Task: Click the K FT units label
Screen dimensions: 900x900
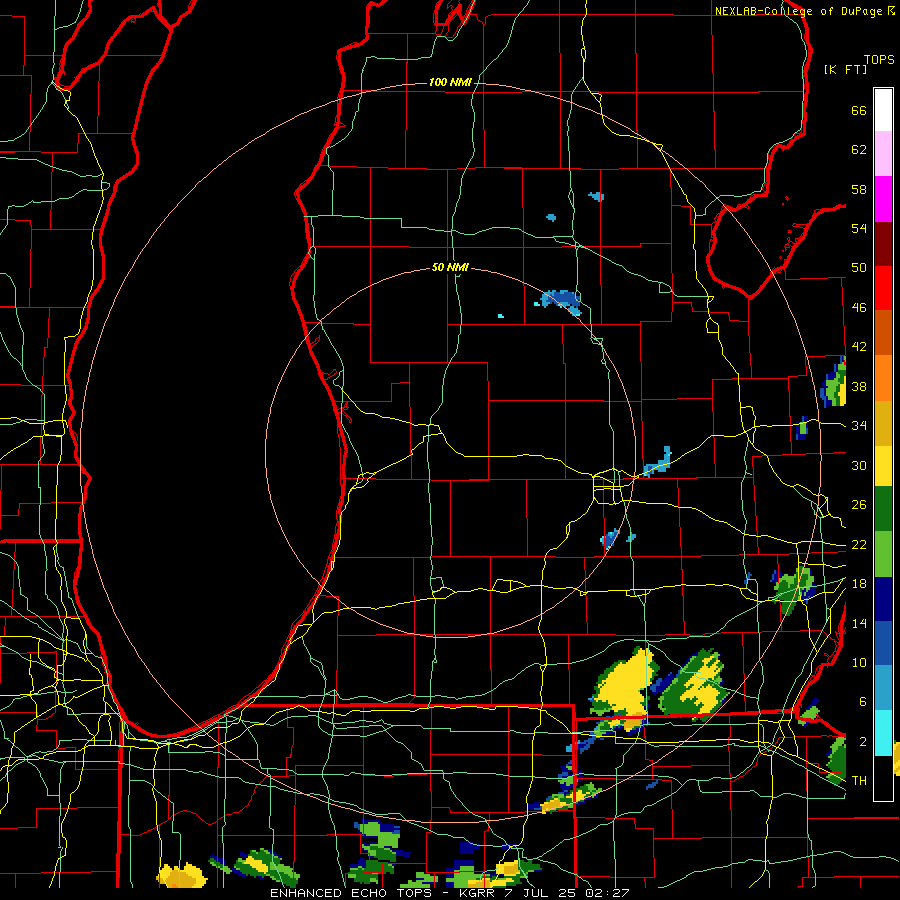Action: 845,69
